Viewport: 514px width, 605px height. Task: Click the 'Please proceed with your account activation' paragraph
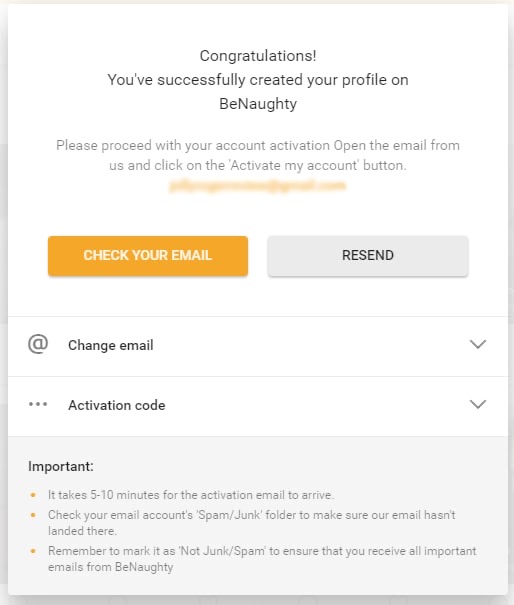[x=258, y=155]
